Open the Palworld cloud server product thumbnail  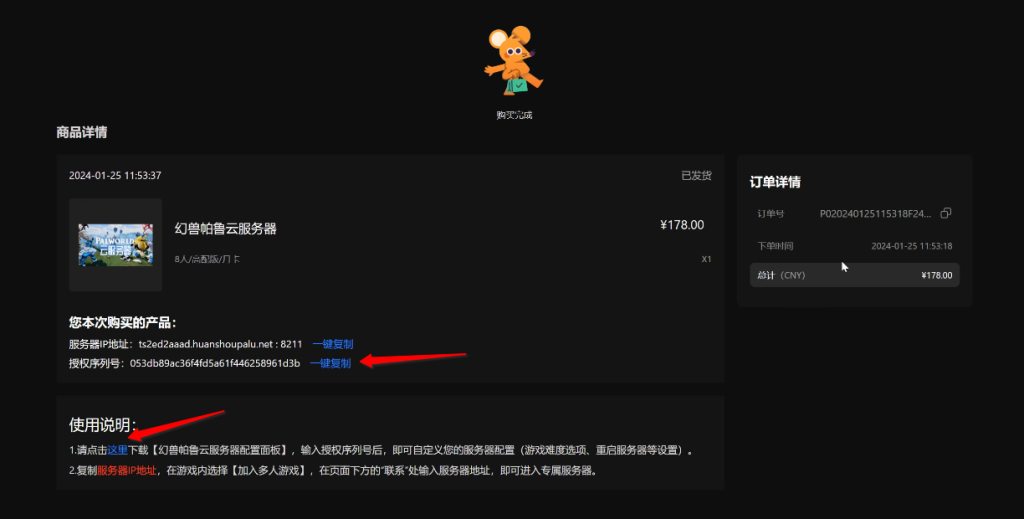[x=116, y=245]
